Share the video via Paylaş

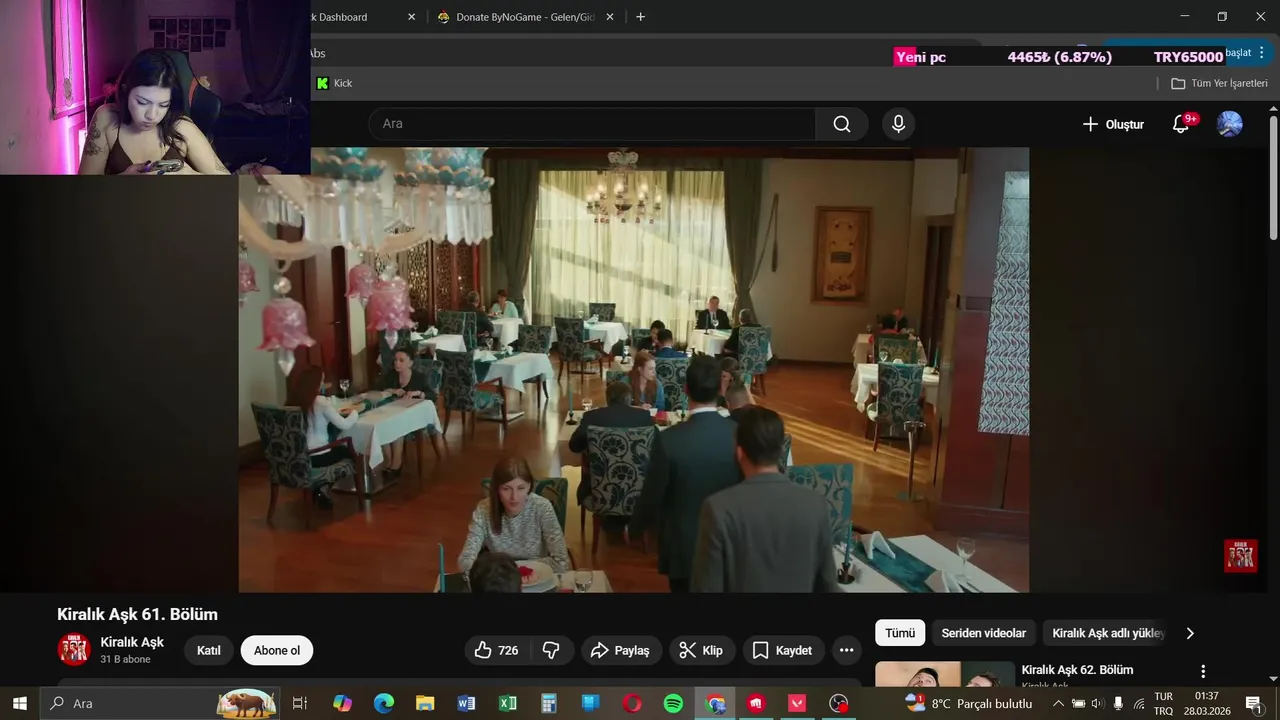coord(620,650)
